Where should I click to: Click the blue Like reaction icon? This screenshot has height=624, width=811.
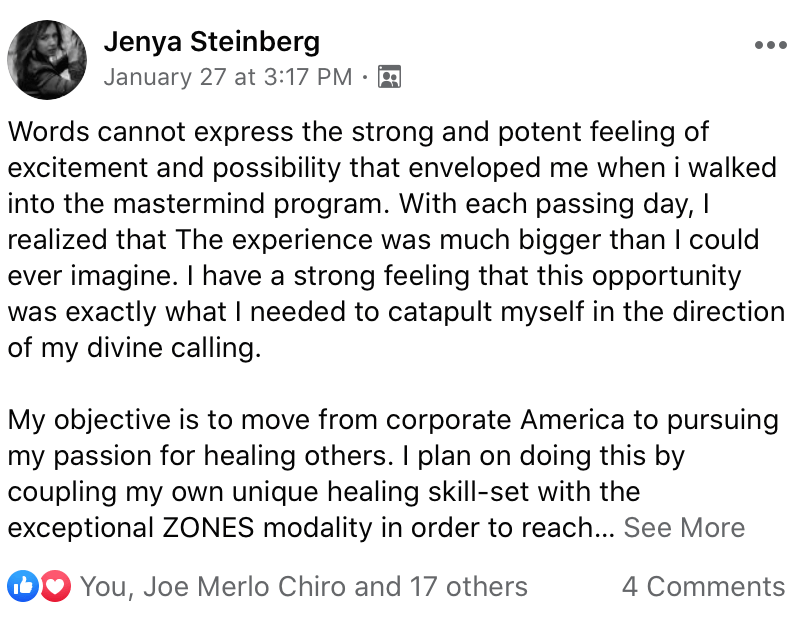(22, 586)
